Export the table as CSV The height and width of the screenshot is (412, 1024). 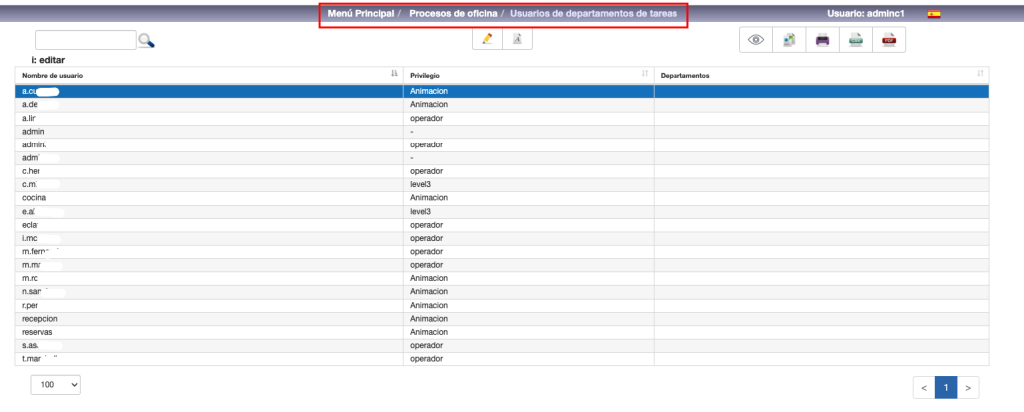856,40
